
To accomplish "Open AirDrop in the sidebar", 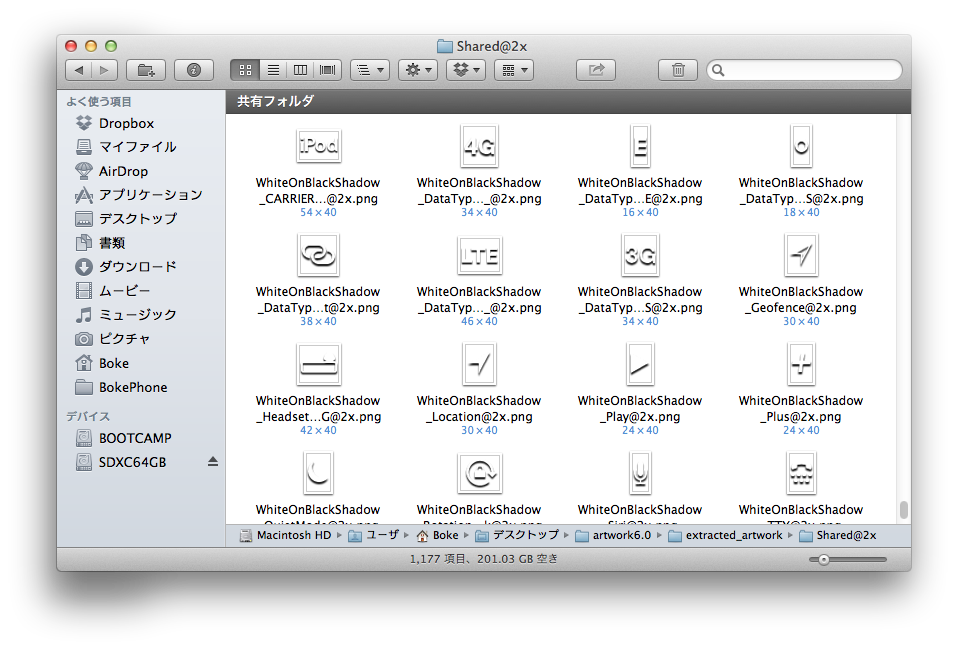I will (112, 171).
